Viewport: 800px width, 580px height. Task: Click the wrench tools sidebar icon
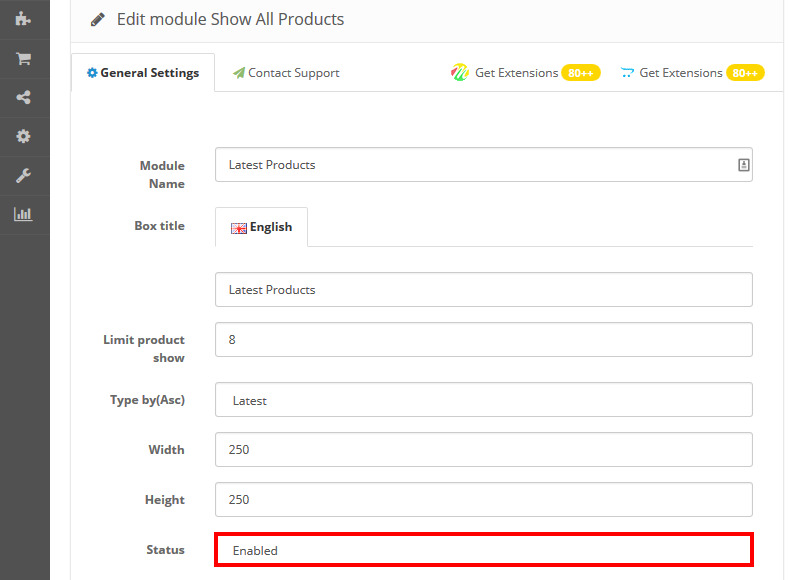(23, 175)
